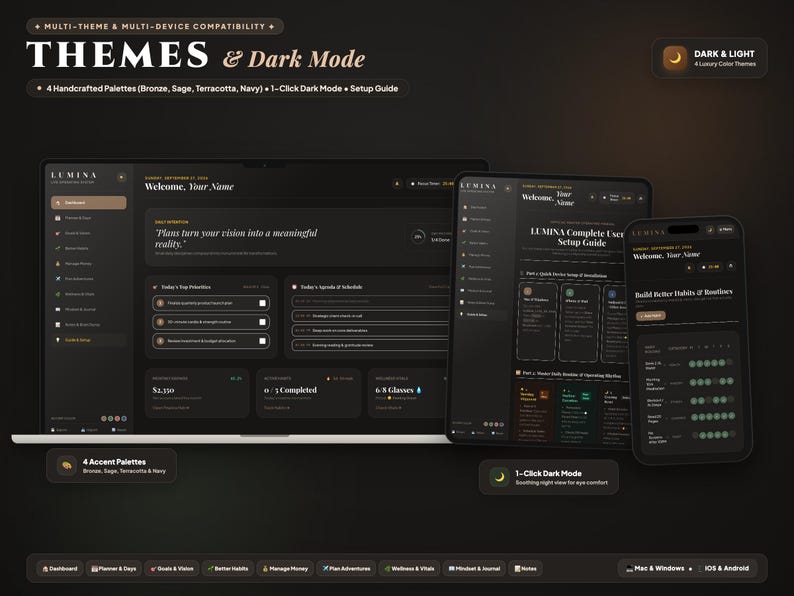Select the Manage Money chip in bottom bar

[x=286, y=569]
